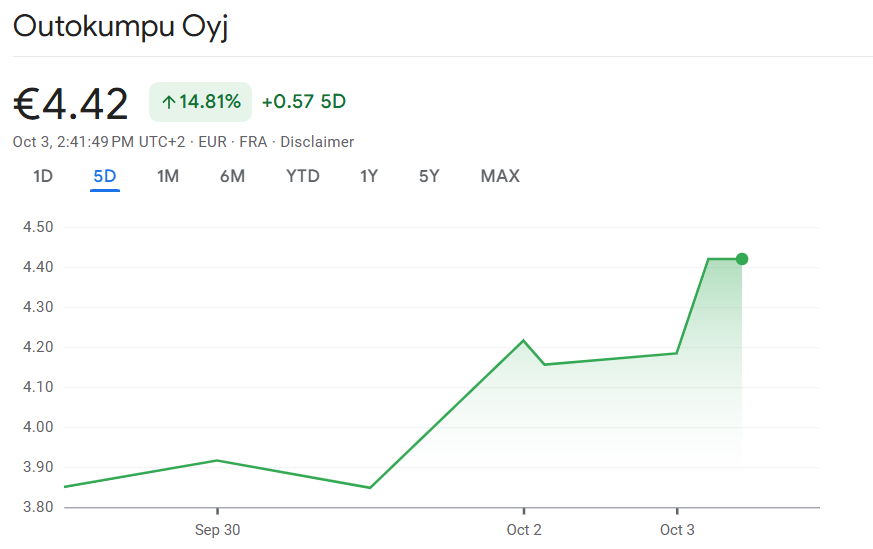The width and height of the screenshot is (873, 549).
Task: Show the 1M price history
Action: 168,176
